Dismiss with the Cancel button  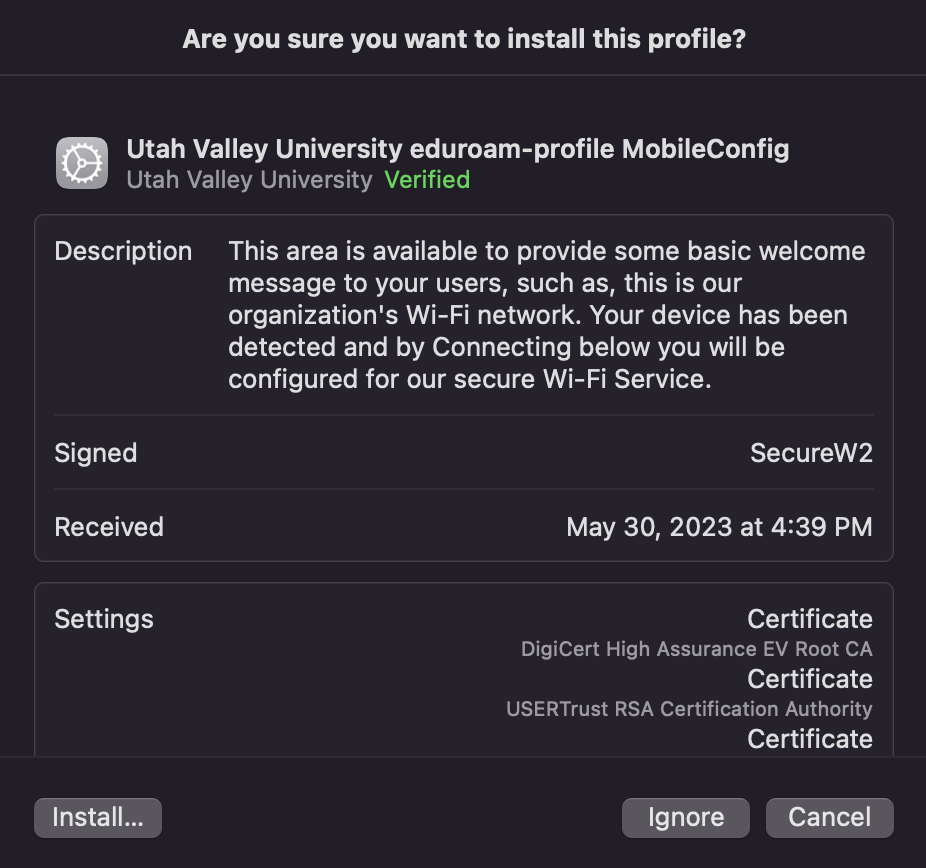coord(829,817)
